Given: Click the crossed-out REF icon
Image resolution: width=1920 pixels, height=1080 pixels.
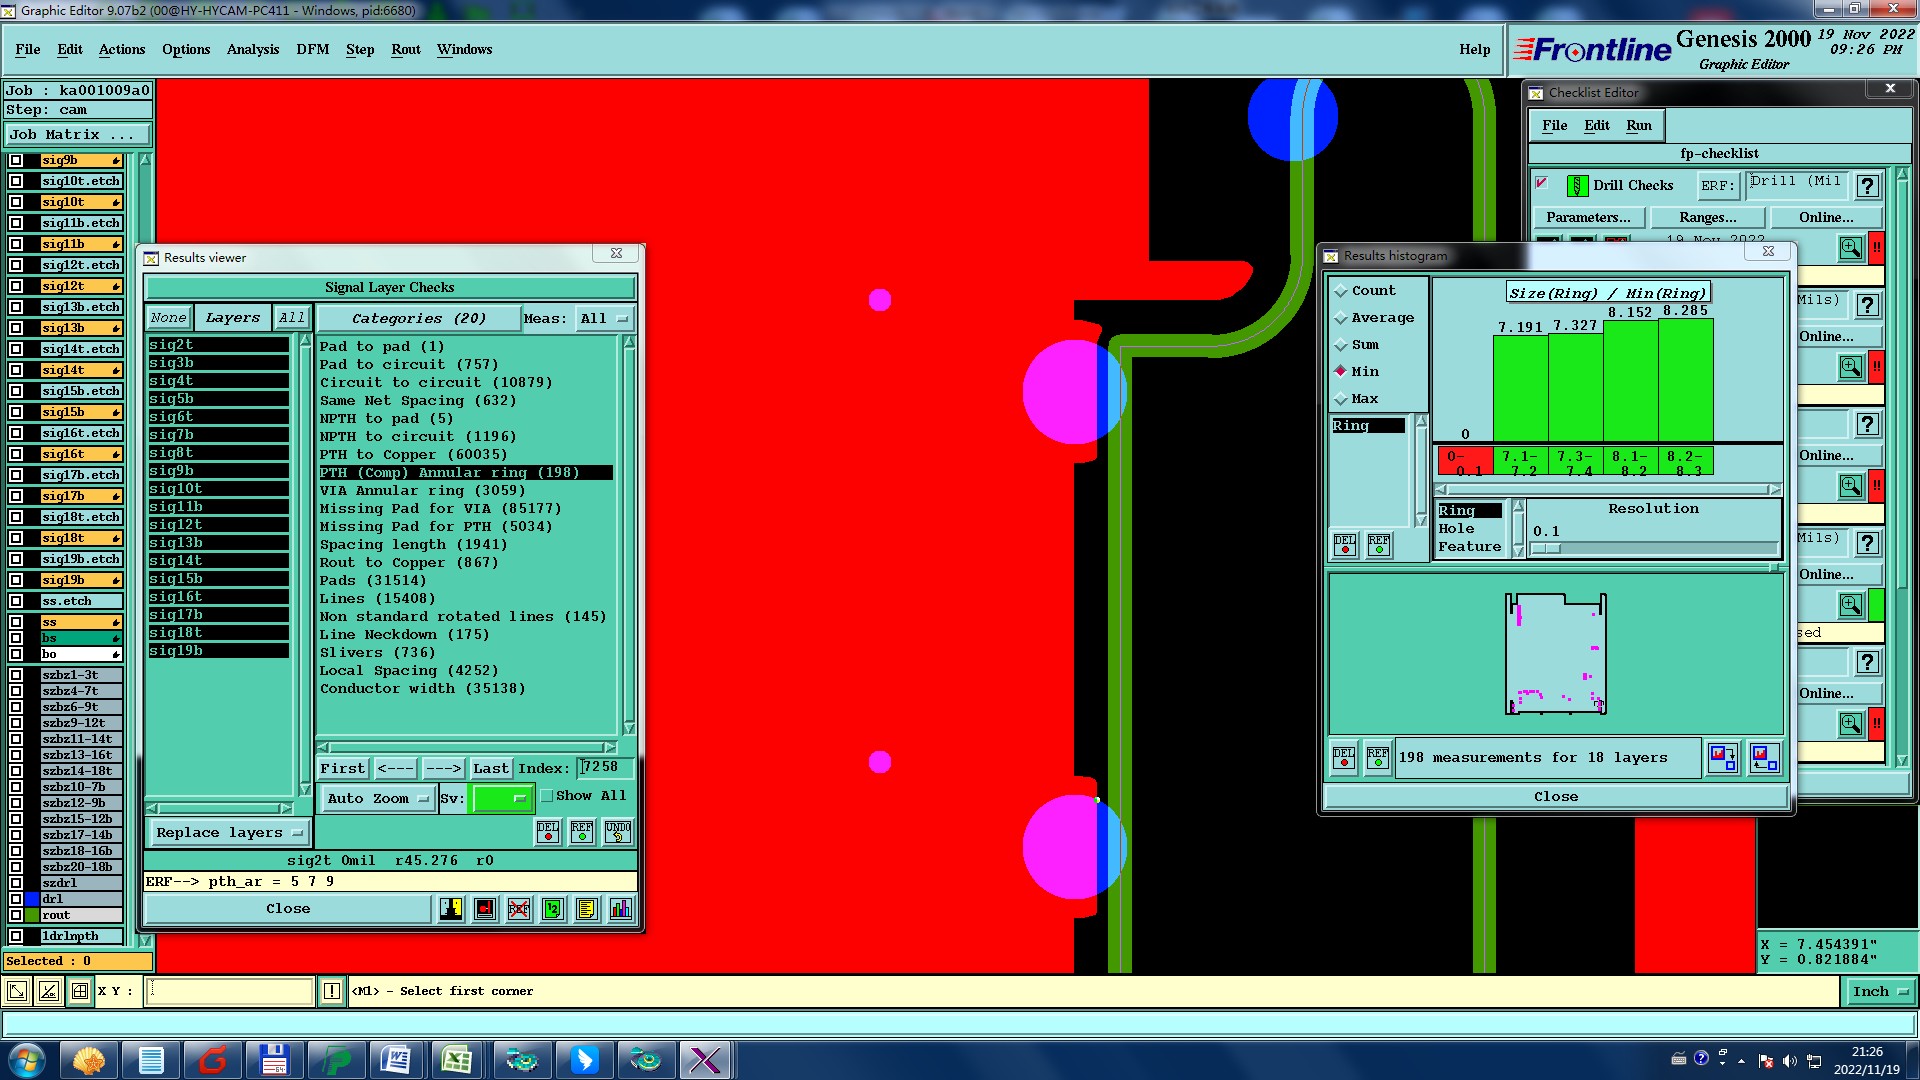Looking at the screenshot, I should tap(519, 909).
